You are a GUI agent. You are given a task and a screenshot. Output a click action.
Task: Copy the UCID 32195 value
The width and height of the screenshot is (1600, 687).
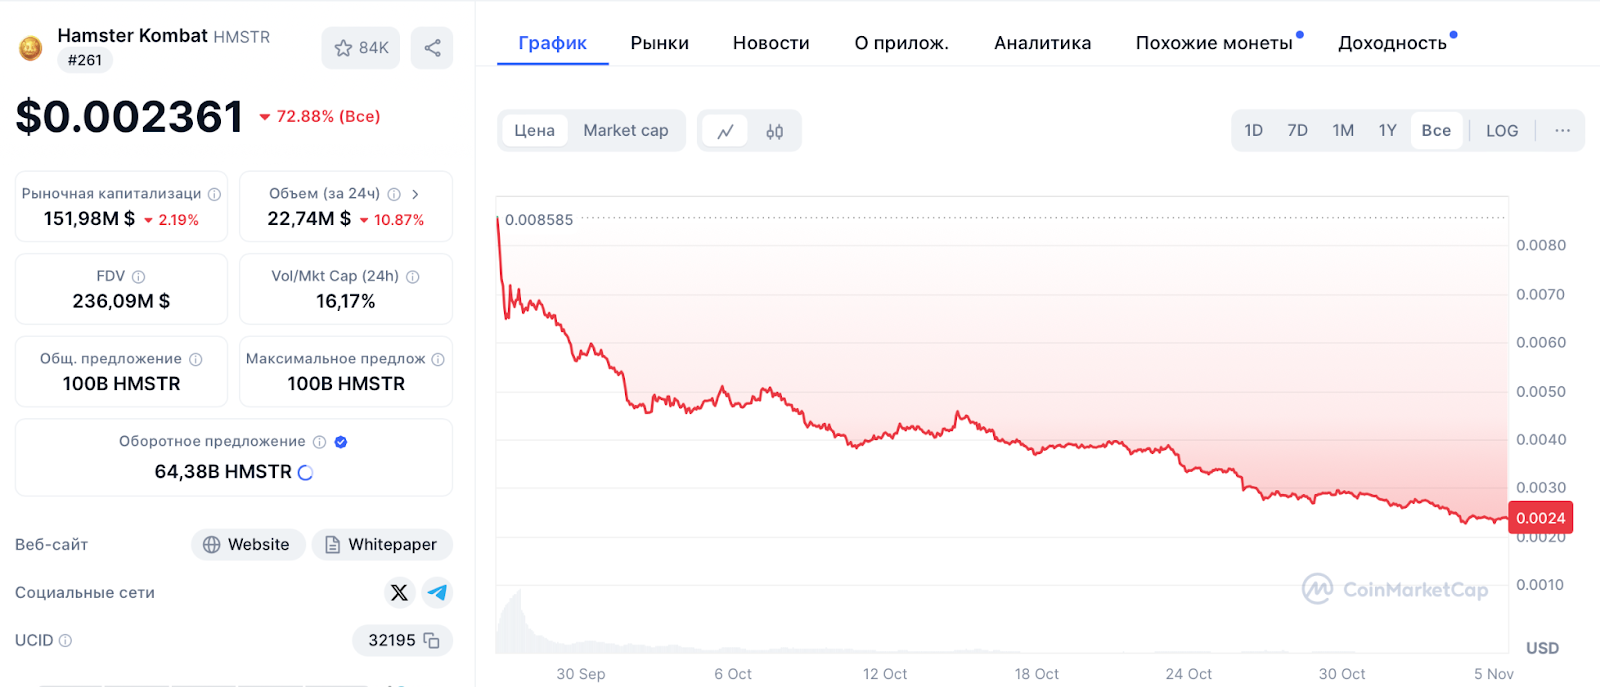(431, 641)
